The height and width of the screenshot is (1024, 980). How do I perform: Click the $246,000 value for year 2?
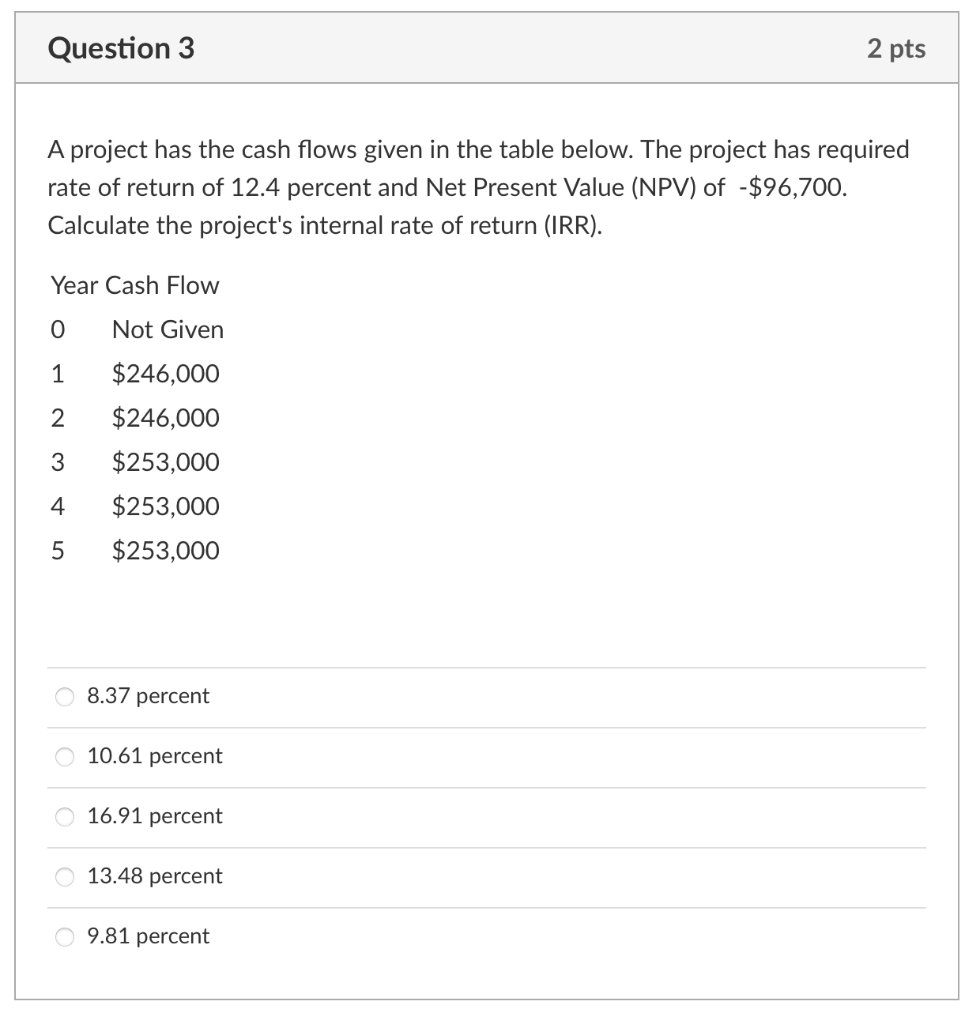pos(165,417)
